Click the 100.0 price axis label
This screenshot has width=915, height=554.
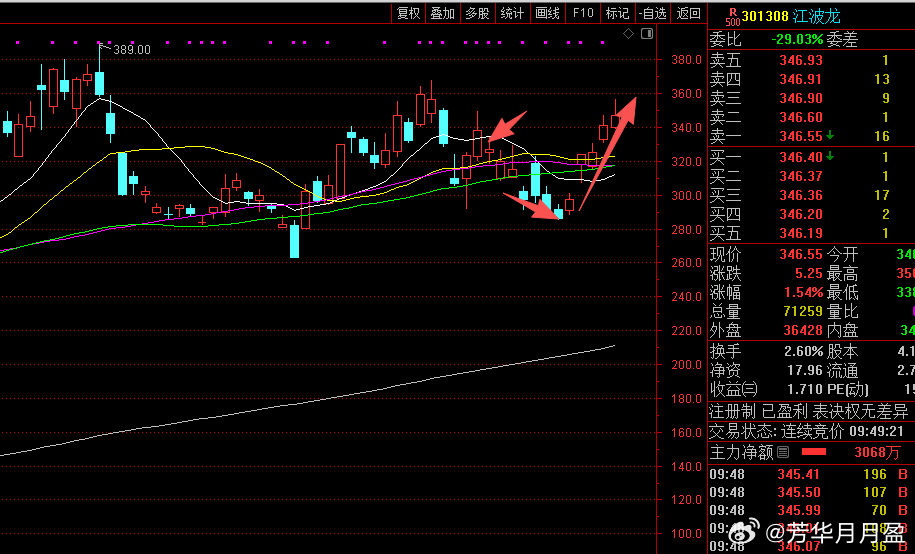point(686,534)
